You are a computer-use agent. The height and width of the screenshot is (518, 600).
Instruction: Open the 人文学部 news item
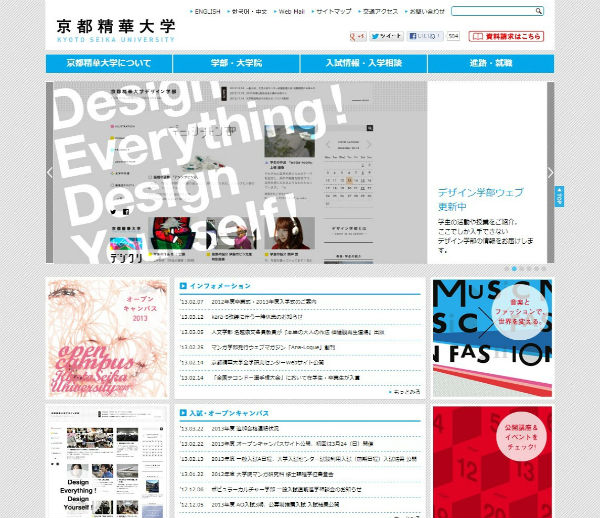pos(298,332)
